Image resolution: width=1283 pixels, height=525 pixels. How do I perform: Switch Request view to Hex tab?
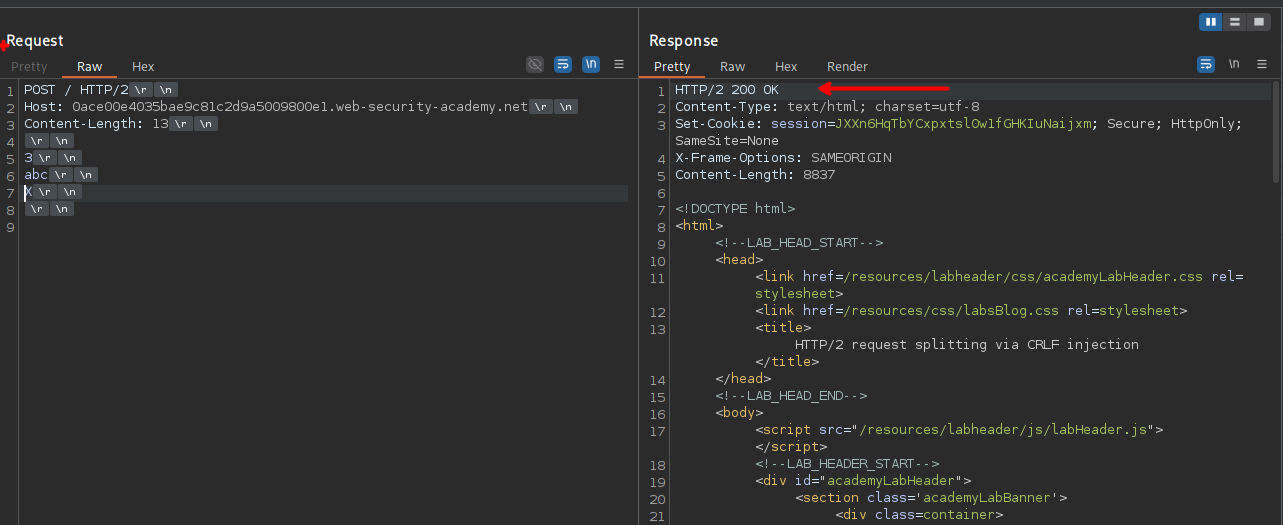(143, 67)
